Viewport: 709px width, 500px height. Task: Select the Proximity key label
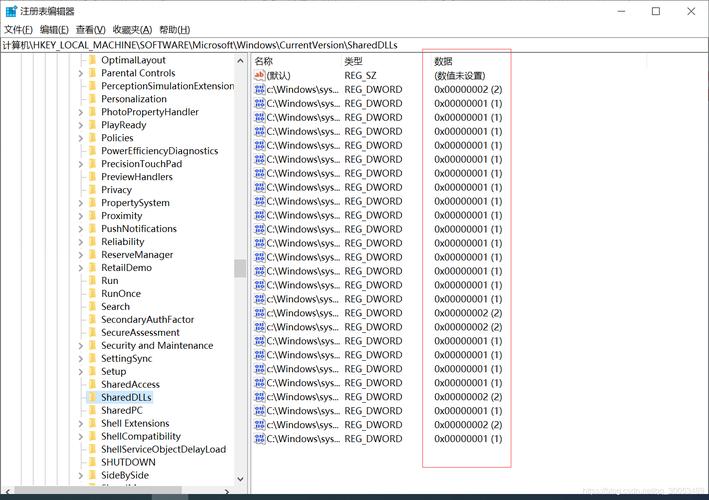pos(122,216)
